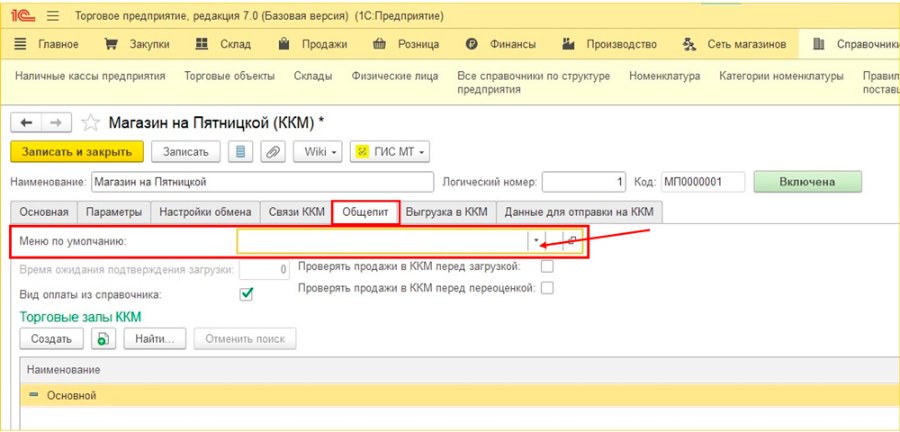
Task: Add form to favorites with star icon
Action: (90, 122)
